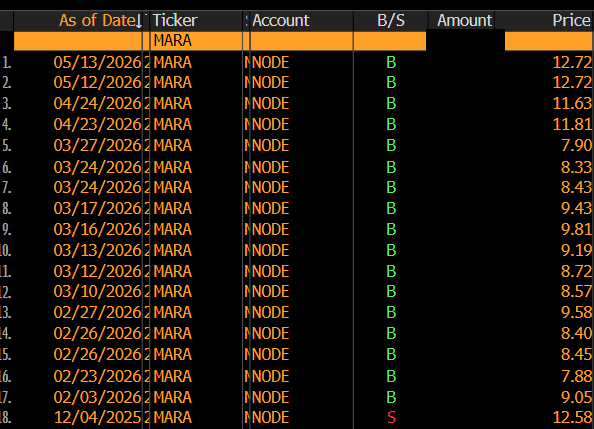Click the price 8.72

click(x=577, y=271)
